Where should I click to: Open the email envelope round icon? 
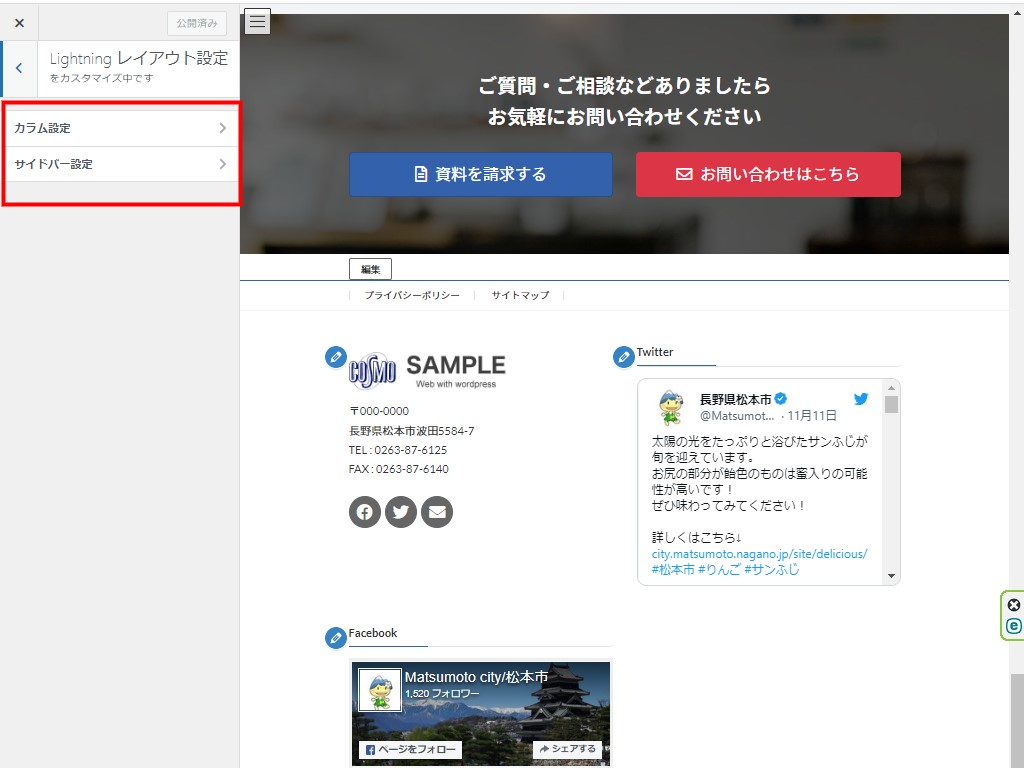[x=437, y=512]
